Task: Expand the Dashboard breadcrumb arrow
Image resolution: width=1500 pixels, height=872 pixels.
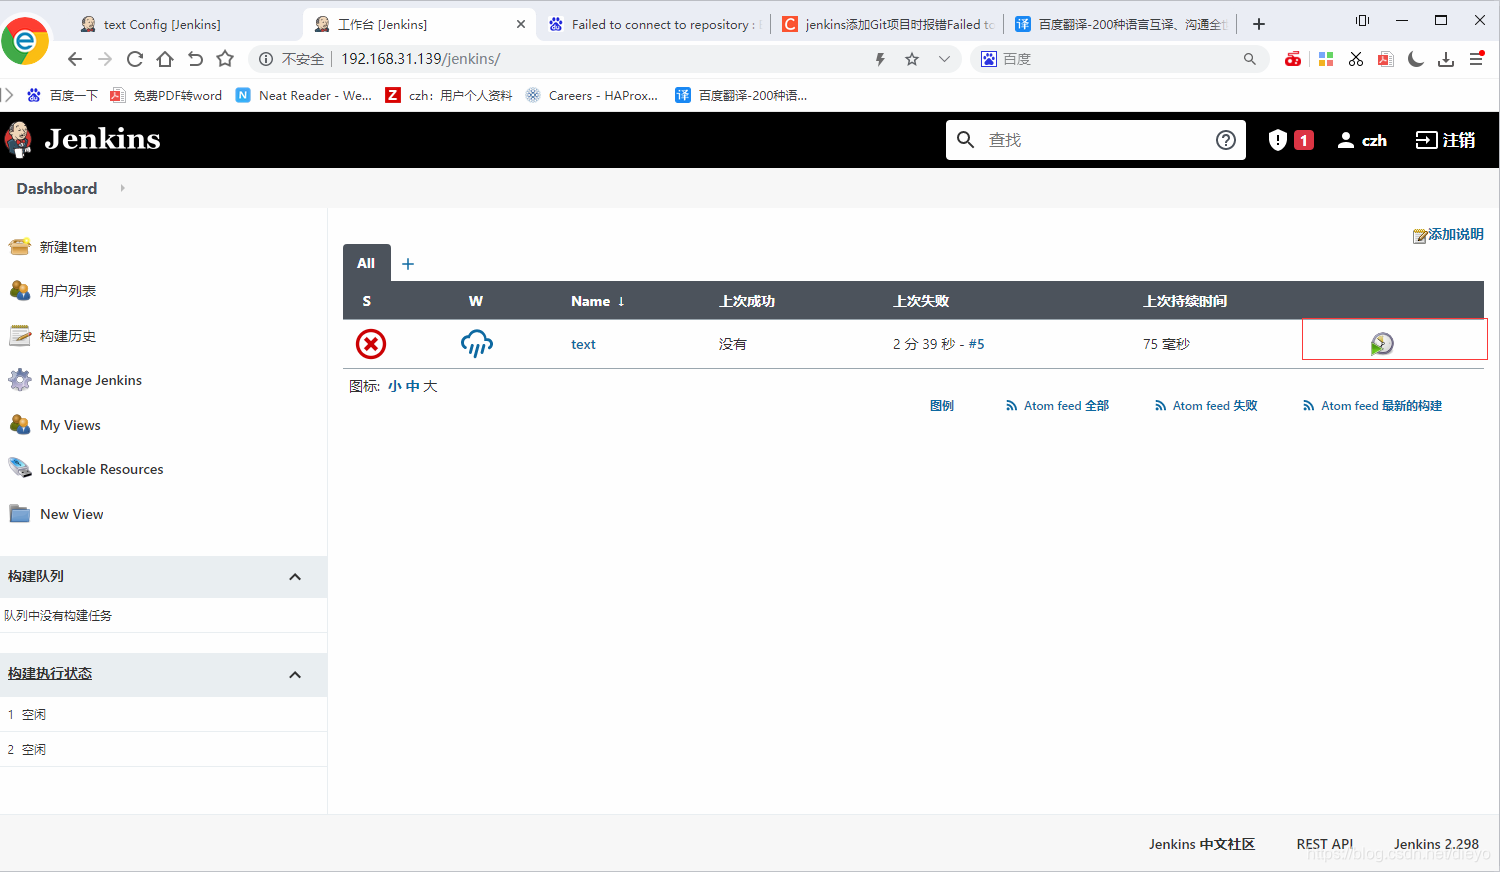Action: pyautogui.click(x=123, y=188)
